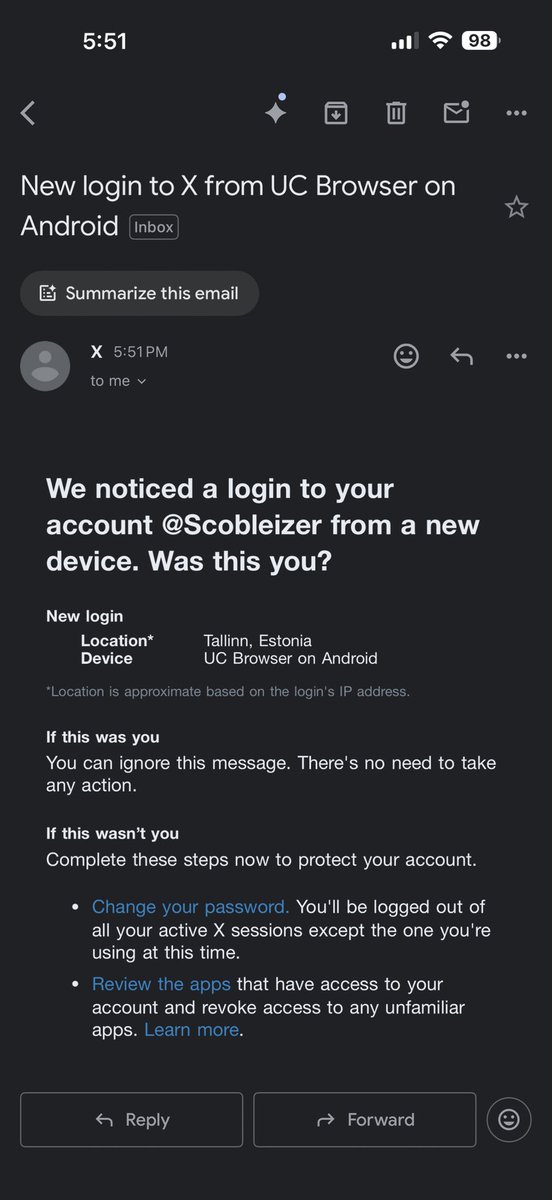Open sender X avatar

pos(45,366)
